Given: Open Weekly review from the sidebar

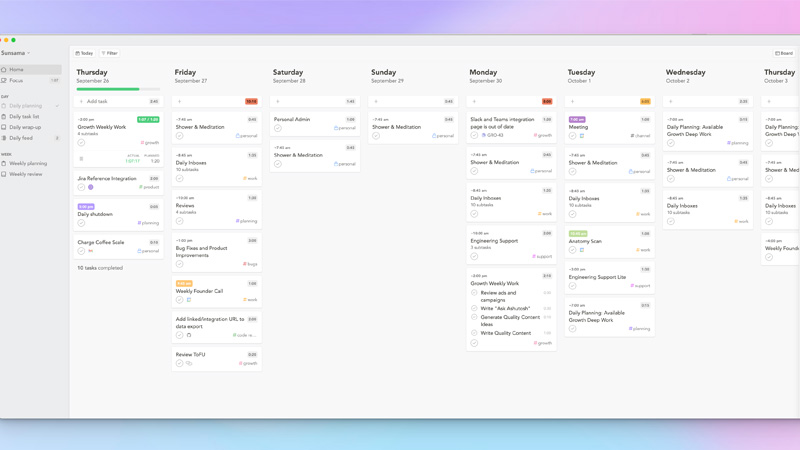Looking at the screenshot, I should 26,174.
